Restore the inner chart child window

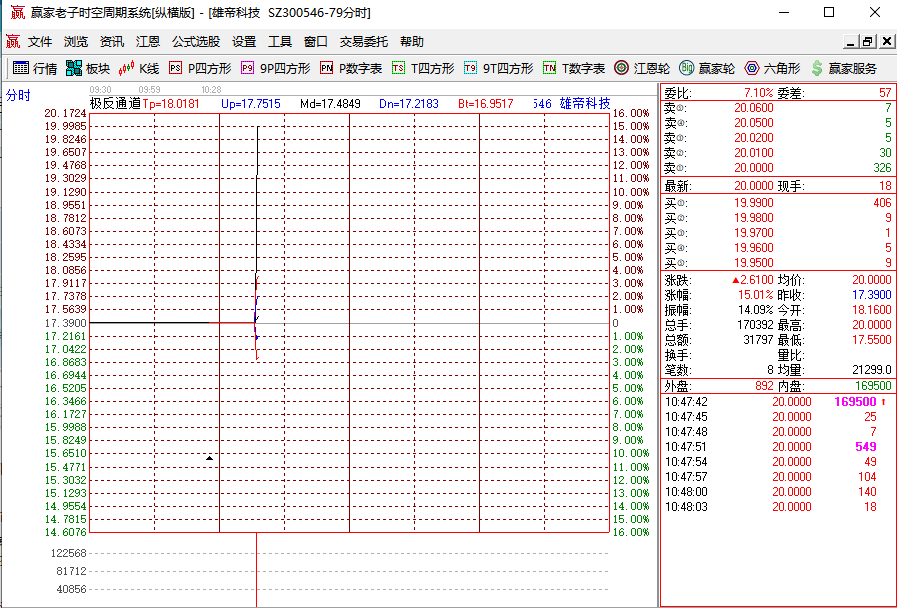(868, 42)
